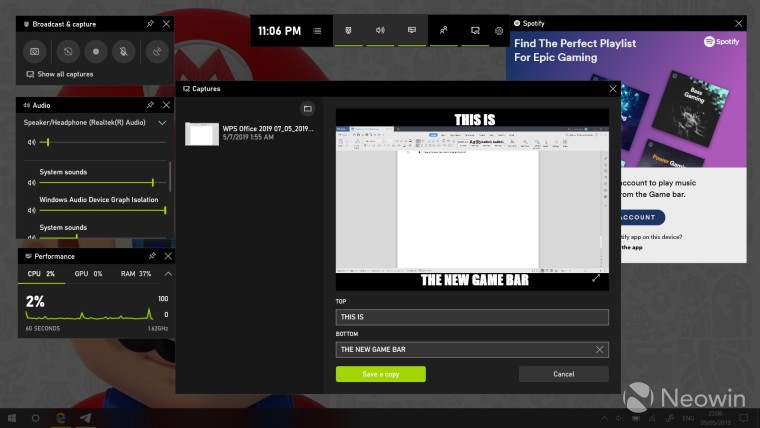Select the WPS Office 2019 capture thumbnail
Screen dimensions: 760x428
202,134
